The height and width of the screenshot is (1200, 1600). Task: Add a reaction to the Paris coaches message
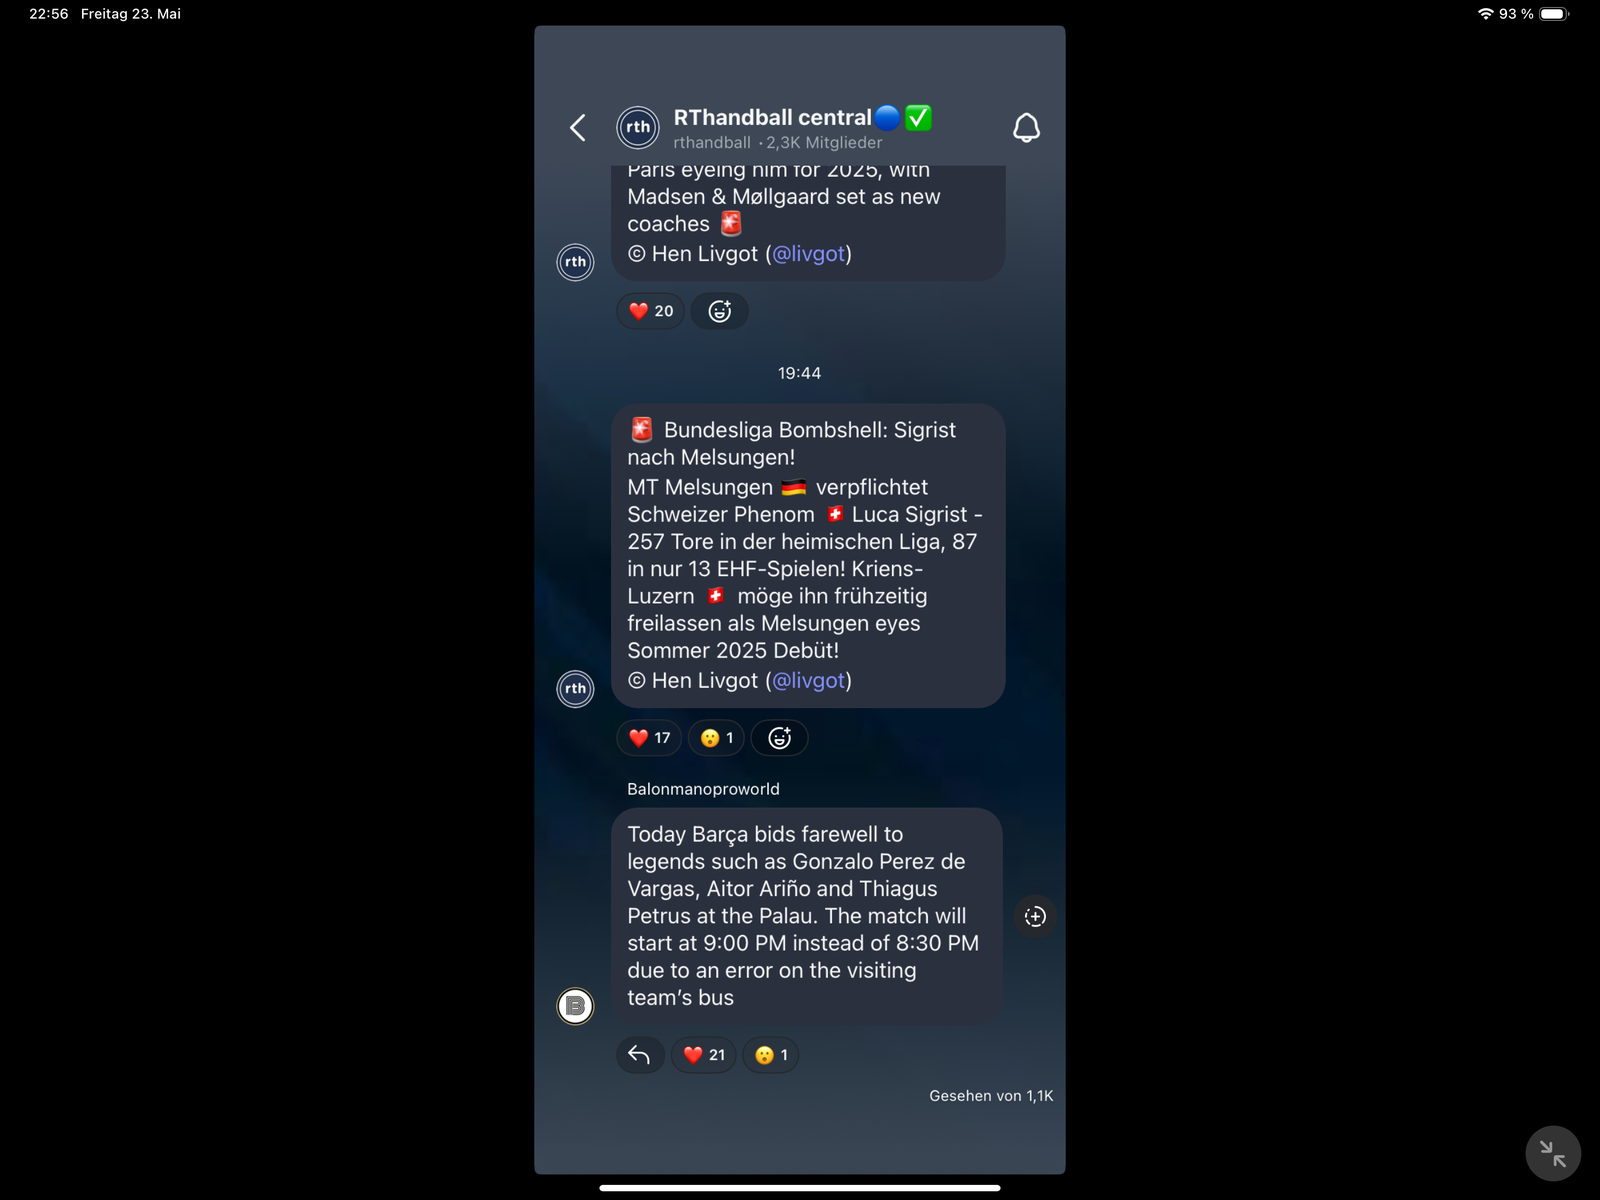(x=720, y=311)
